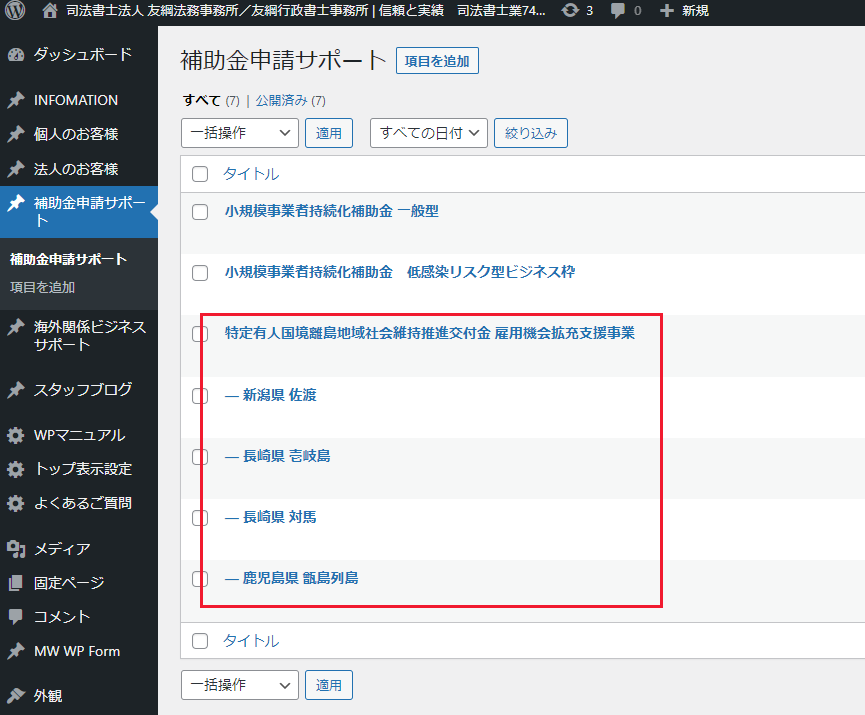865x715 pixels.
Task: Open the 個人のお客様 menu item
Action: (x=76, y=134)
